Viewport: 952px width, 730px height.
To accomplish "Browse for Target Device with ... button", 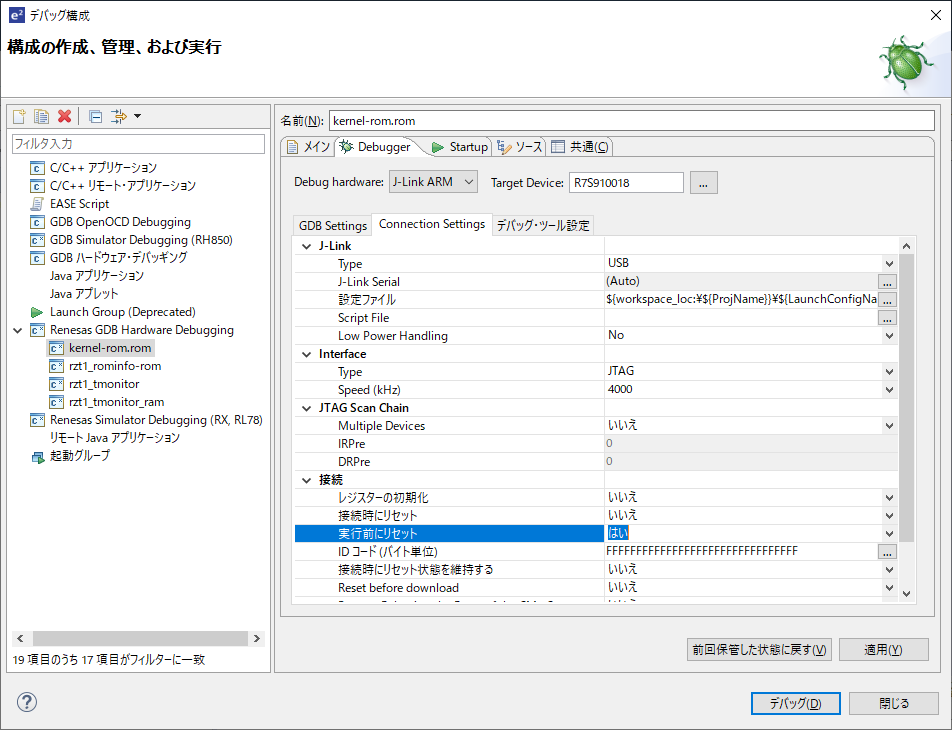I will click(704, 183).
